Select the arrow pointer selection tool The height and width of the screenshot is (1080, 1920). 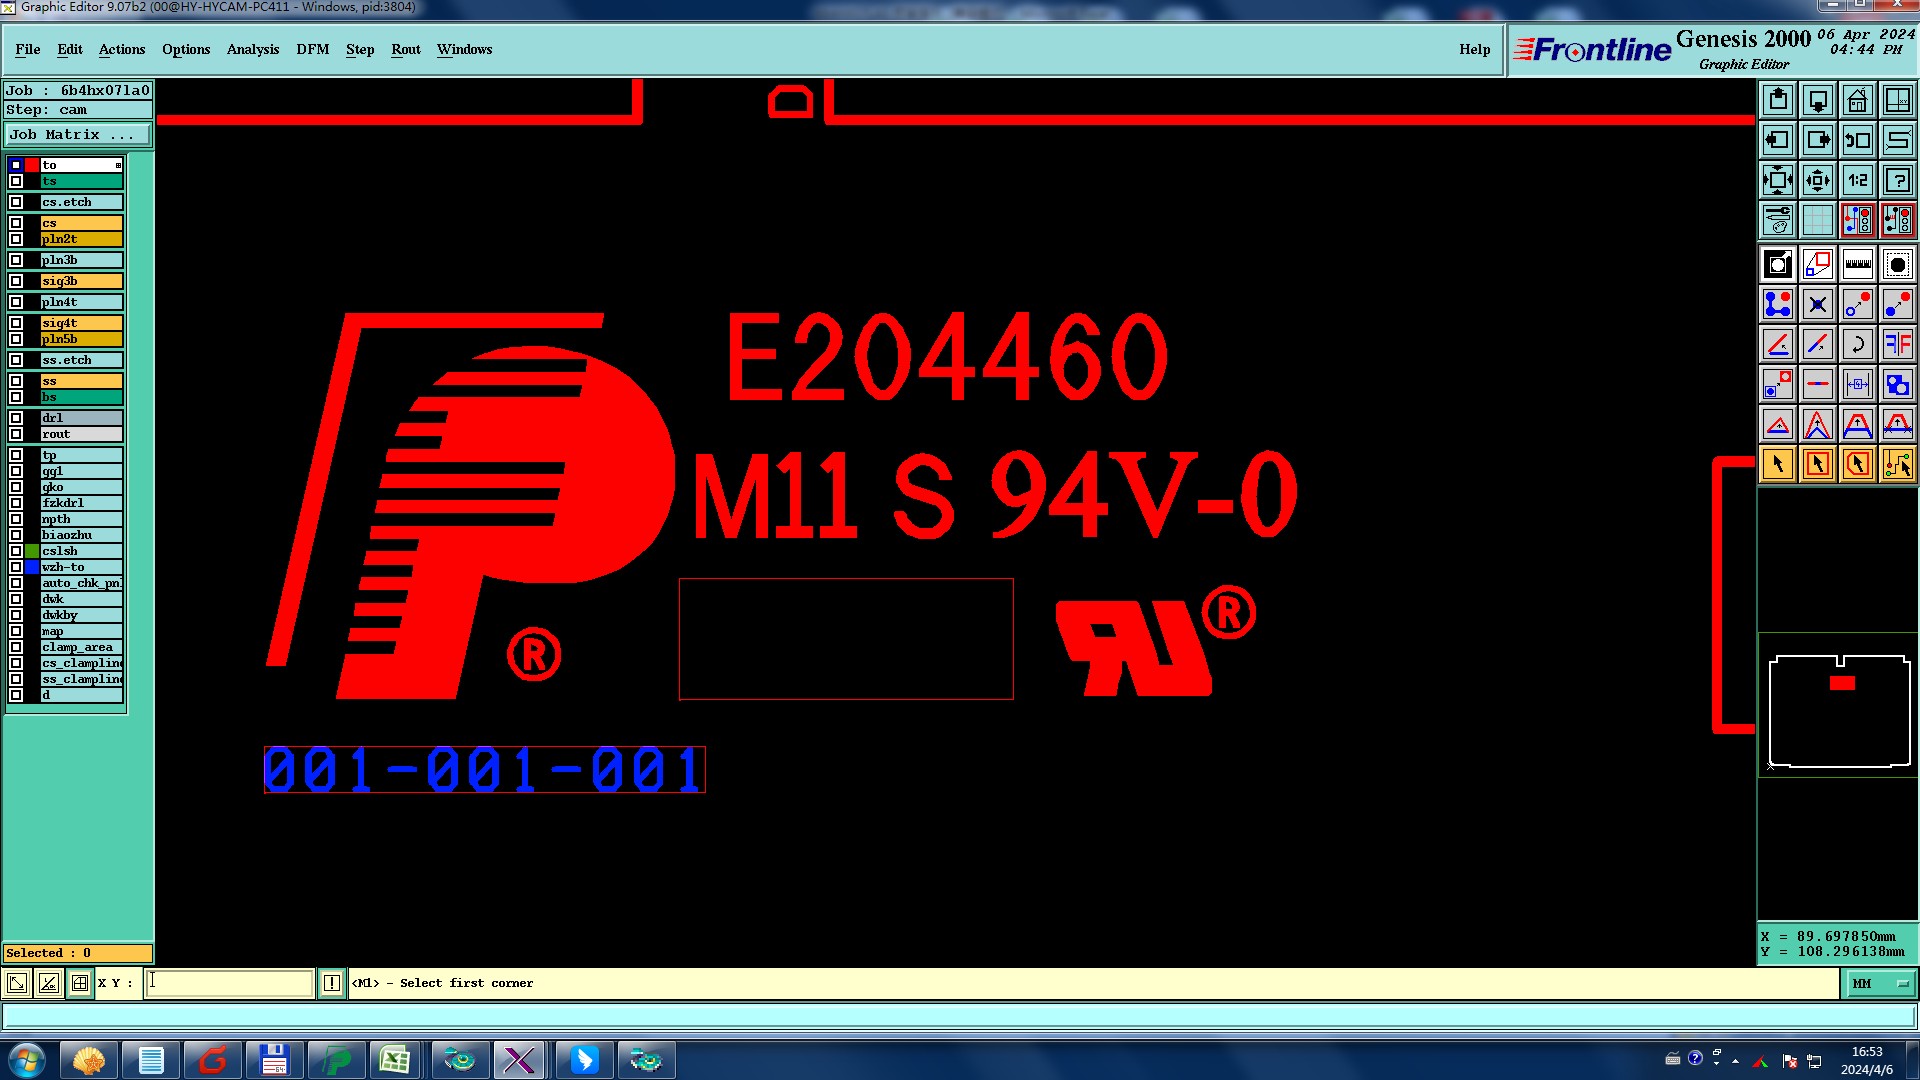[1778, 464]
